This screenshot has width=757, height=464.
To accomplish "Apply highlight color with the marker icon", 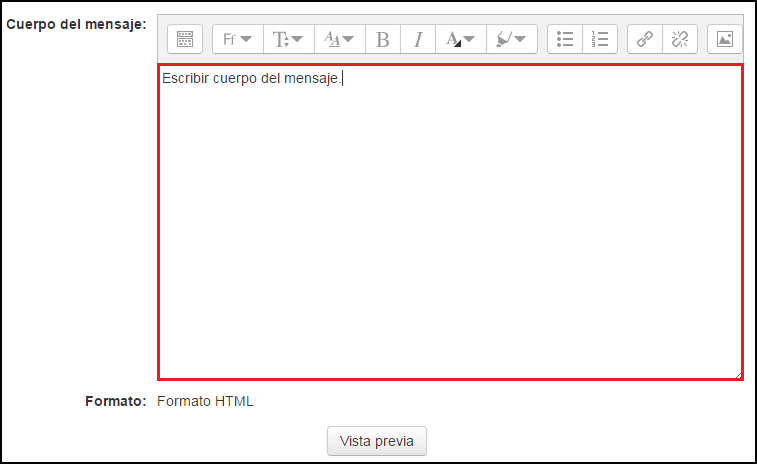I will 504,40.
